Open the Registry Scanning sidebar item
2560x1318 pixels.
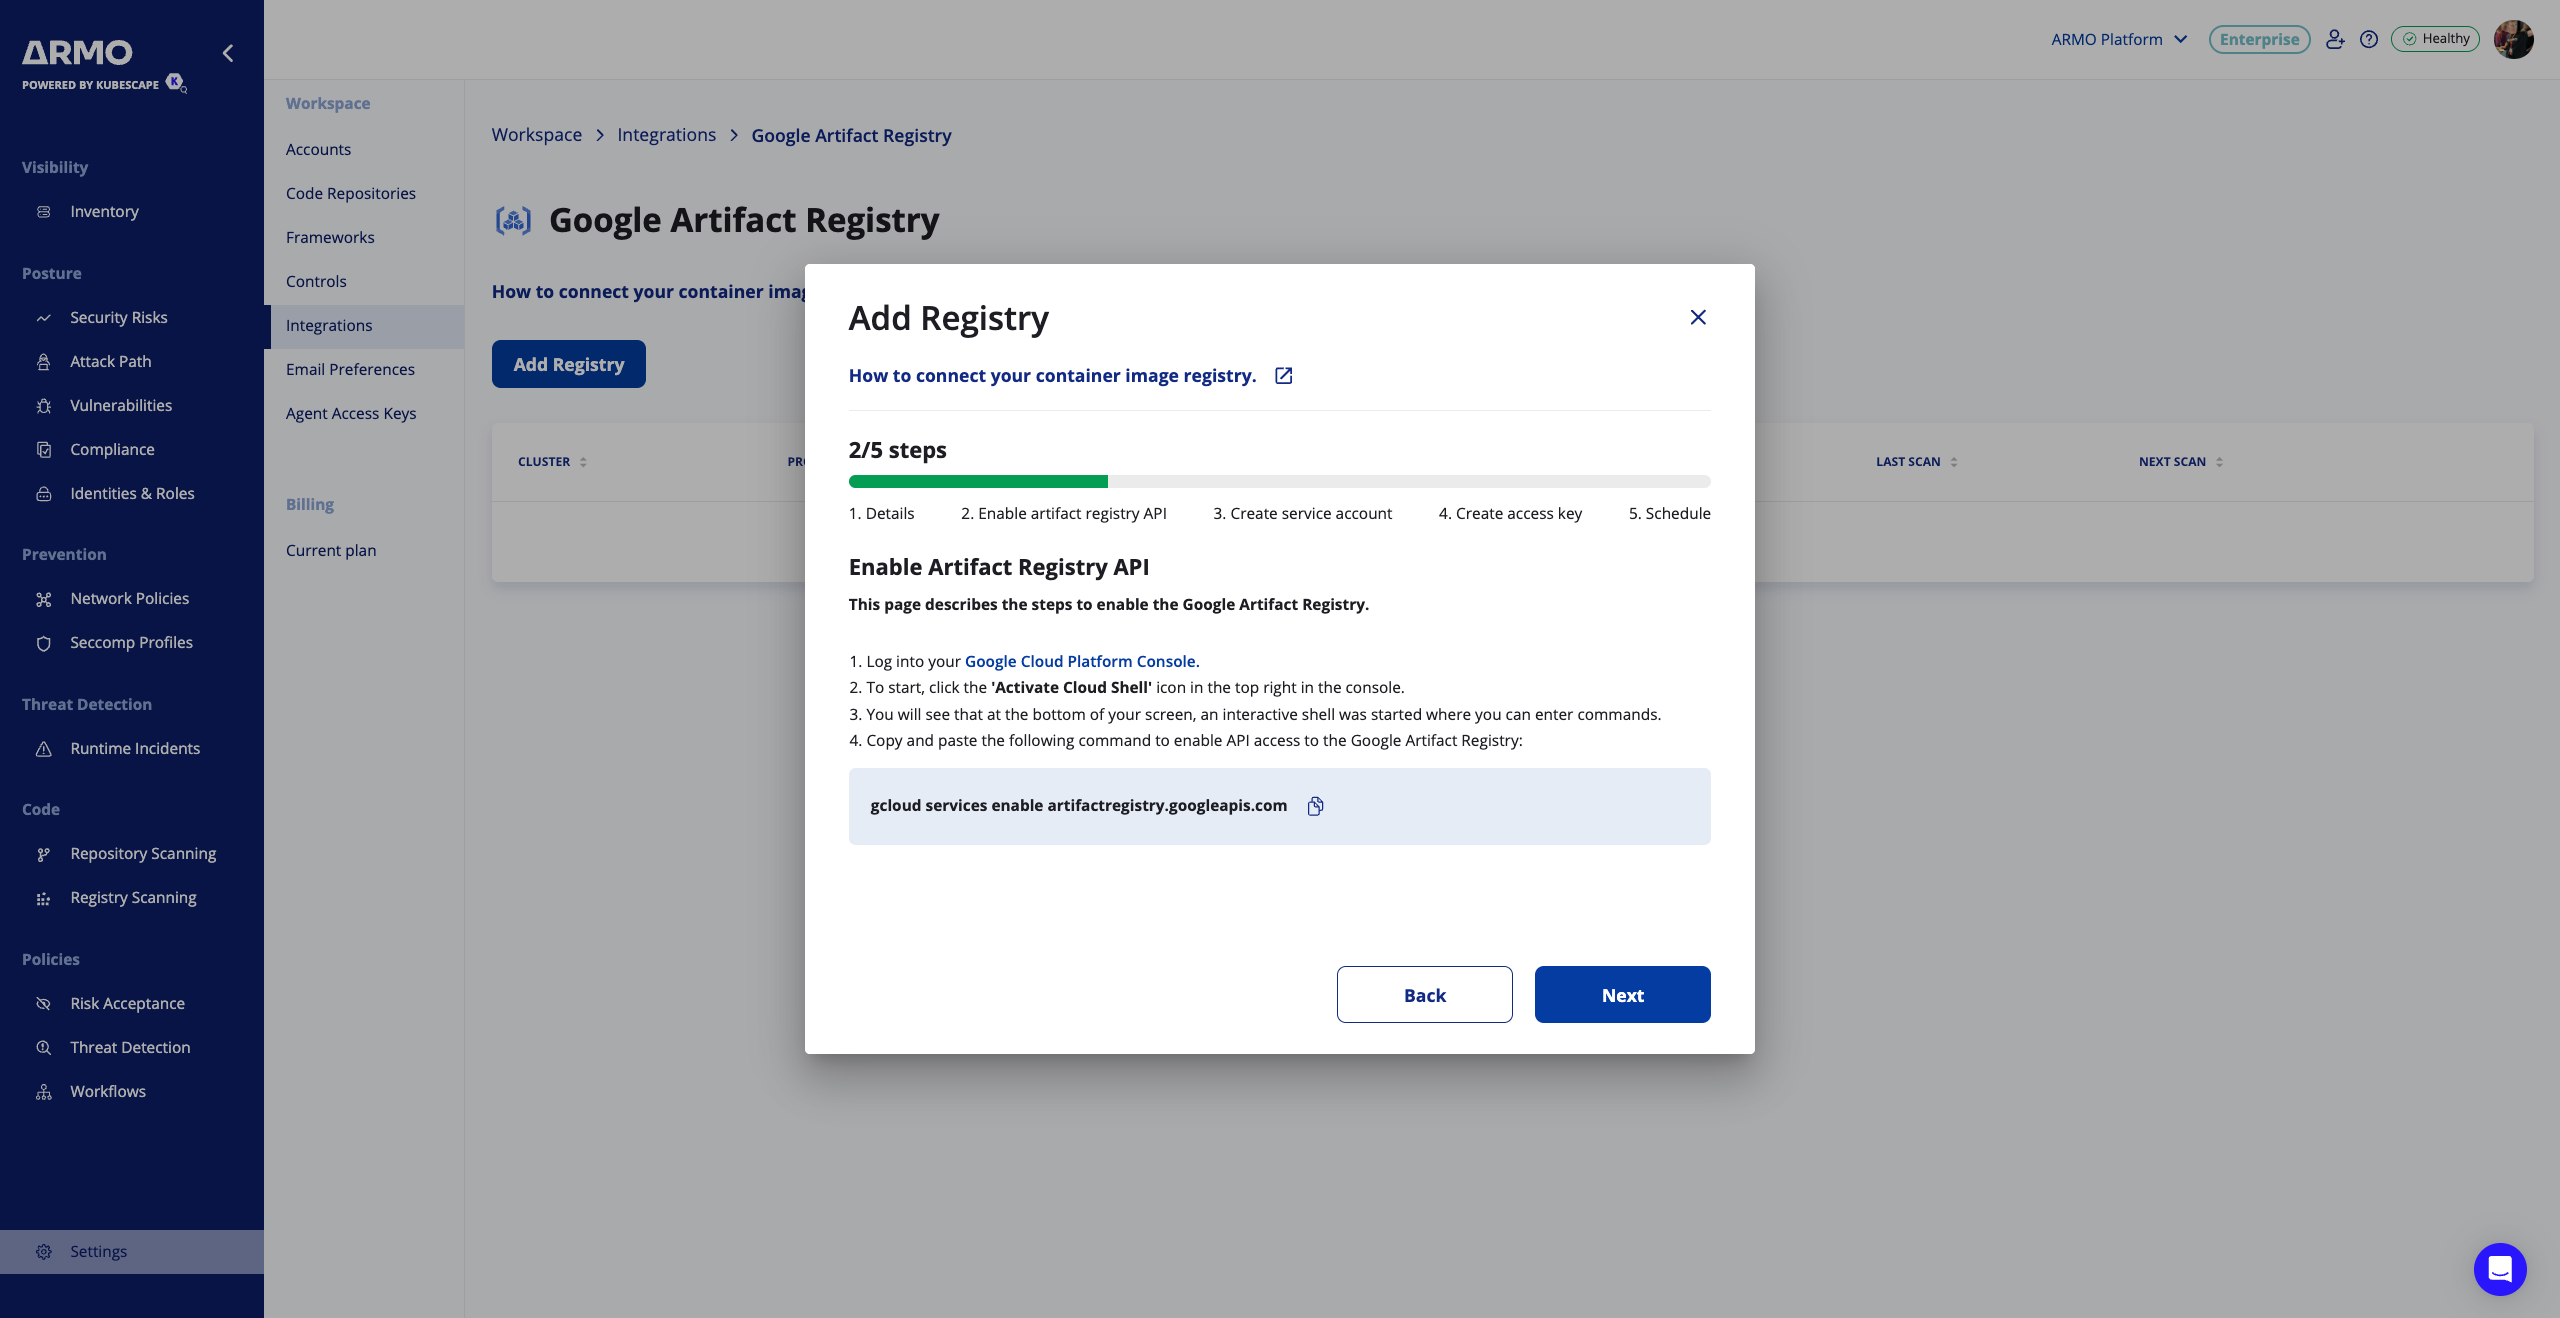click(133, 897)
